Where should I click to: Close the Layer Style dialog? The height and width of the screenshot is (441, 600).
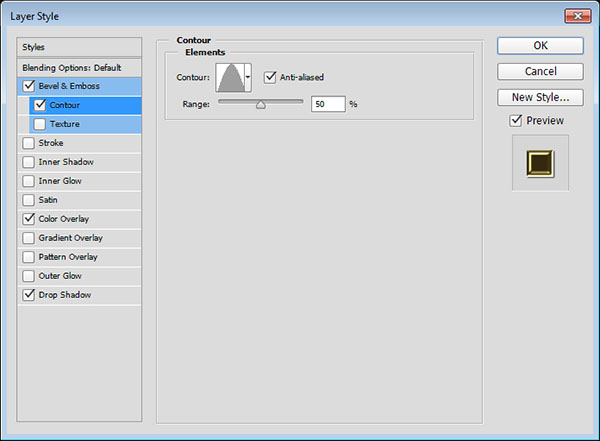point(575,14)
